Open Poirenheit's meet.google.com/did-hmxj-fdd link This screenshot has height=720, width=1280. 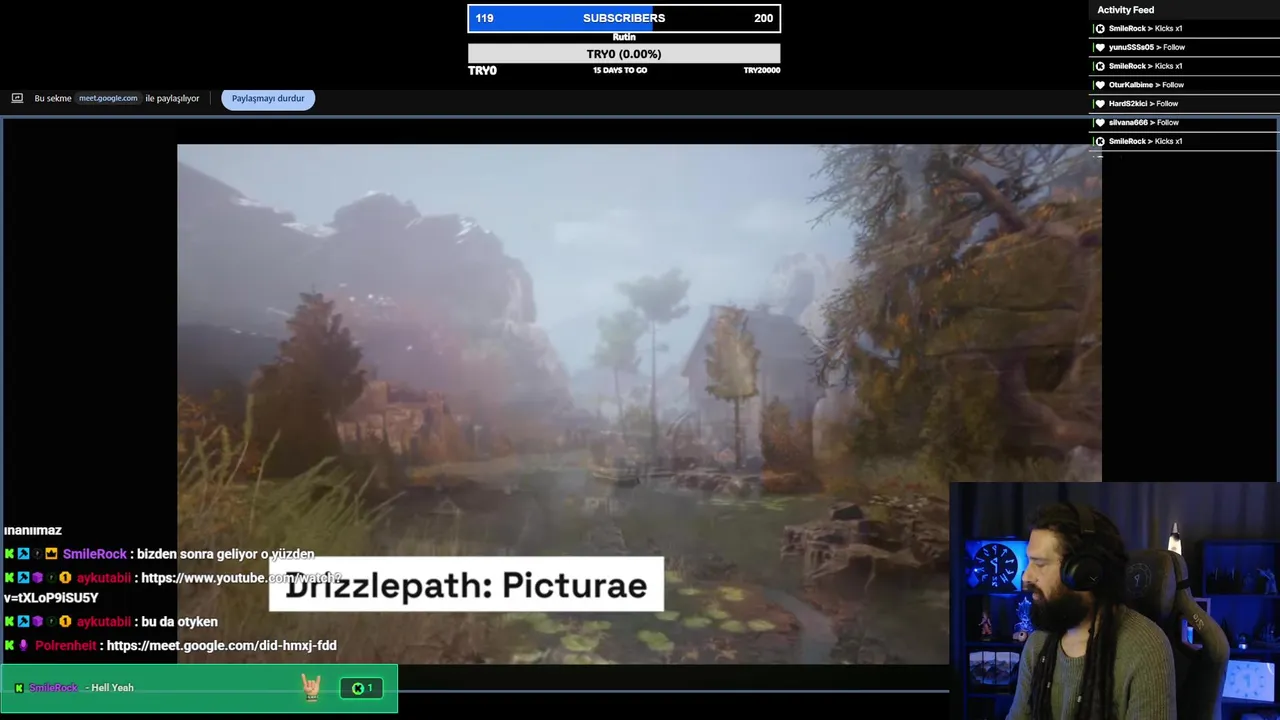pos(221,646)
